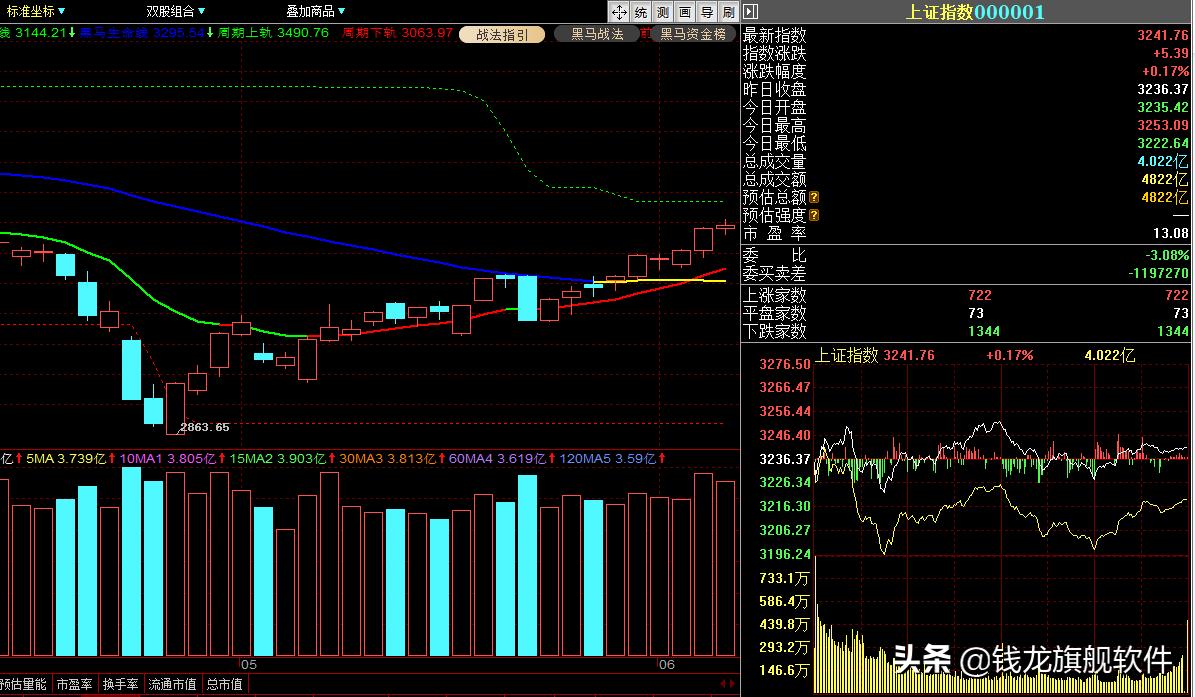This screenshot has width=1195, height=697.
Task: Click the 测 measure toolbar icon
Action: point(663,12)
